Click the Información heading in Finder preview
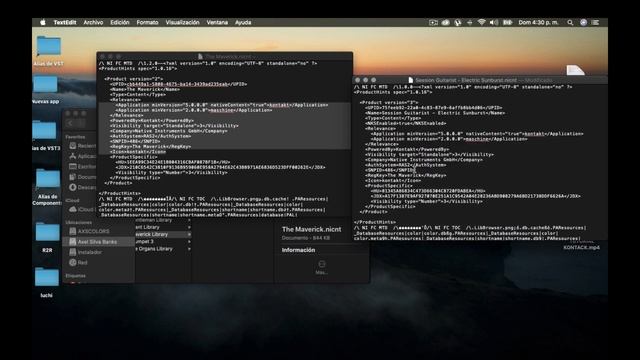 [298, 250]
